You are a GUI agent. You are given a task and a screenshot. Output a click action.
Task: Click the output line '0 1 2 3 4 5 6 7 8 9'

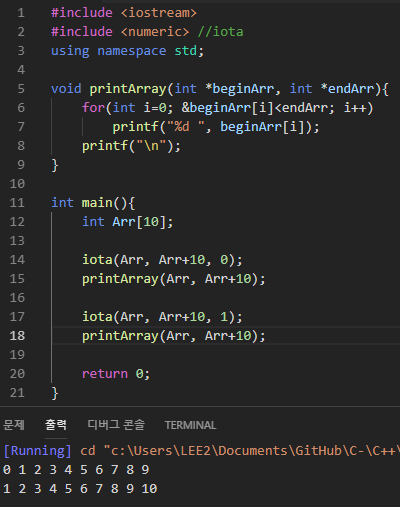[x=76, y=470]
